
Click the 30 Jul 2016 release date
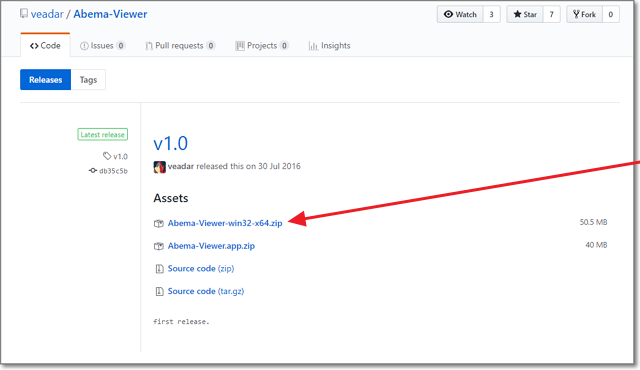pos(279,166)
